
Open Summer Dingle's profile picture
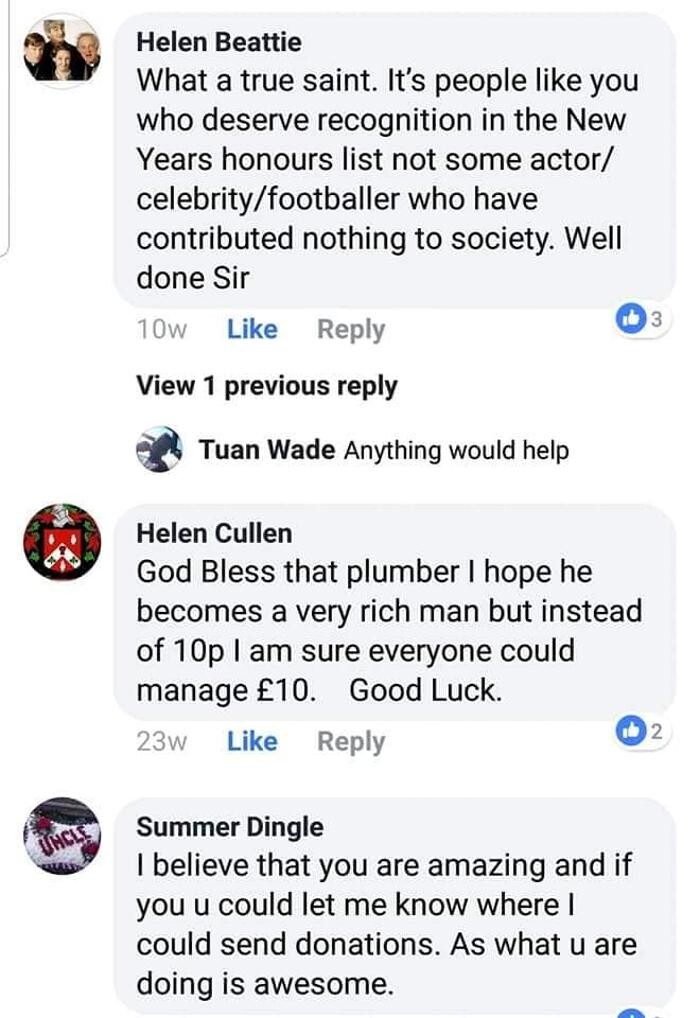pos(62,834)
